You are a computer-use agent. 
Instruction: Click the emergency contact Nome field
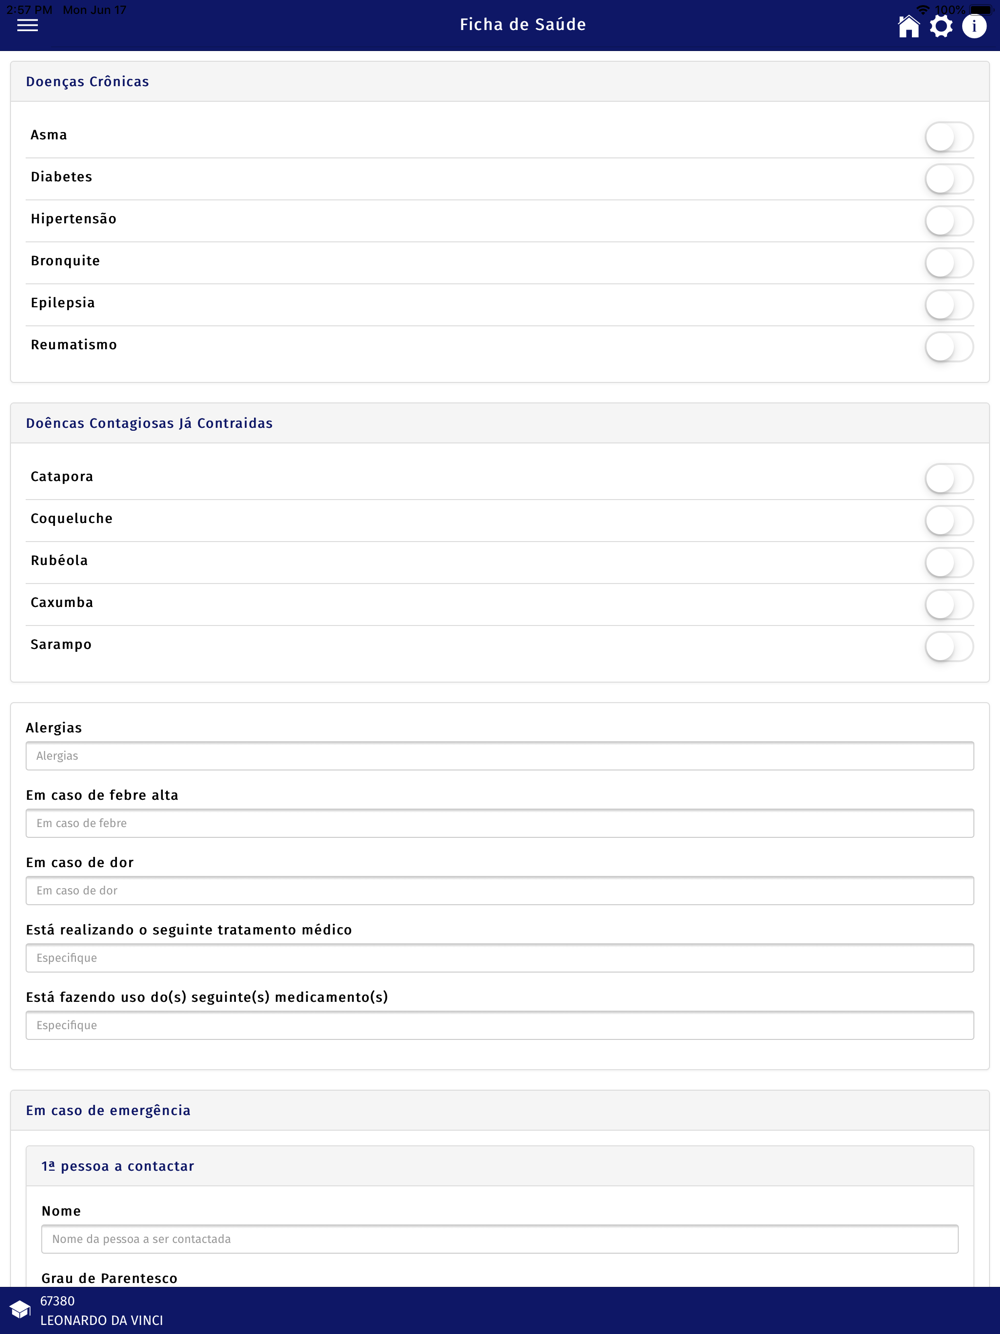(x=500, y=1239)
